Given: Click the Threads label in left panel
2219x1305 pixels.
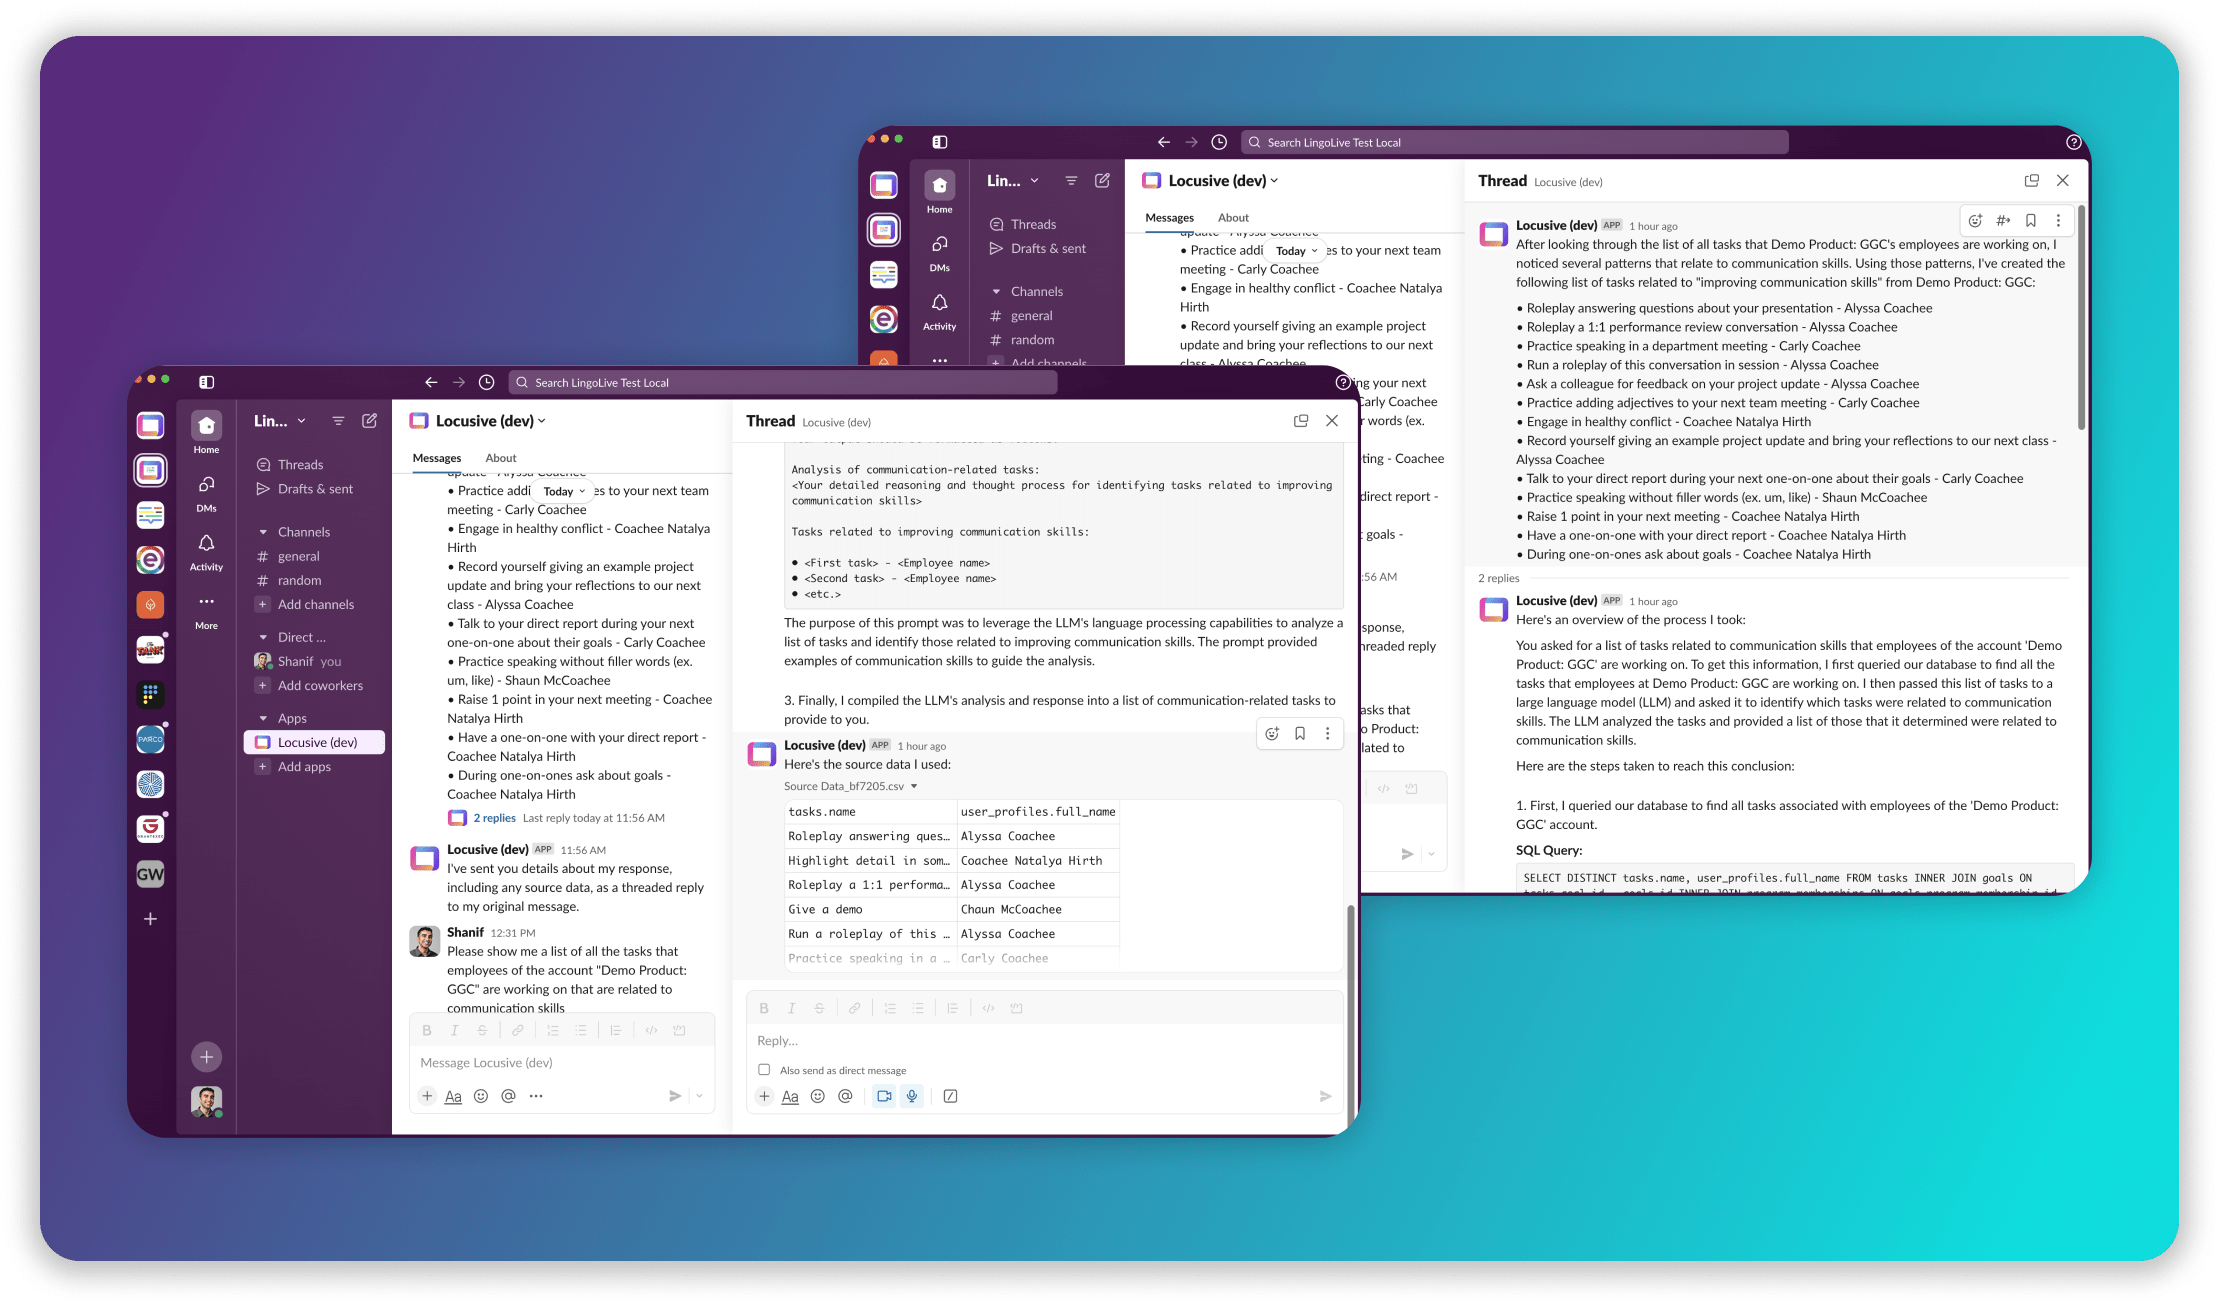Looking at the screenshot, I should point(300,463).
